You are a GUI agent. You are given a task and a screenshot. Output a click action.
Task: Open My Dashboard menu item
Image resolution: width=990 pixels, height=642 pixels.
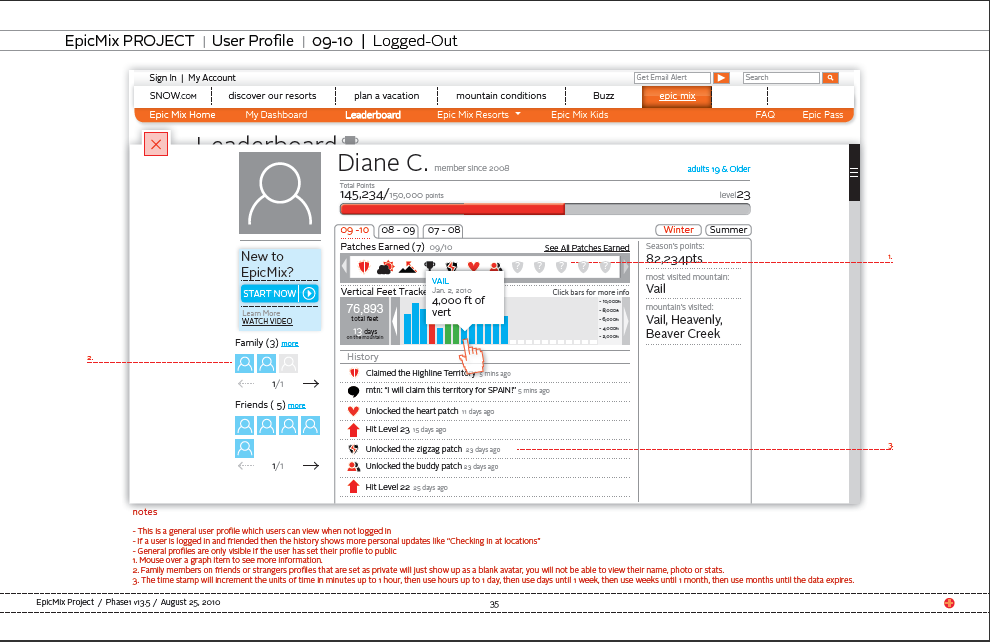[x=276, y=115]
